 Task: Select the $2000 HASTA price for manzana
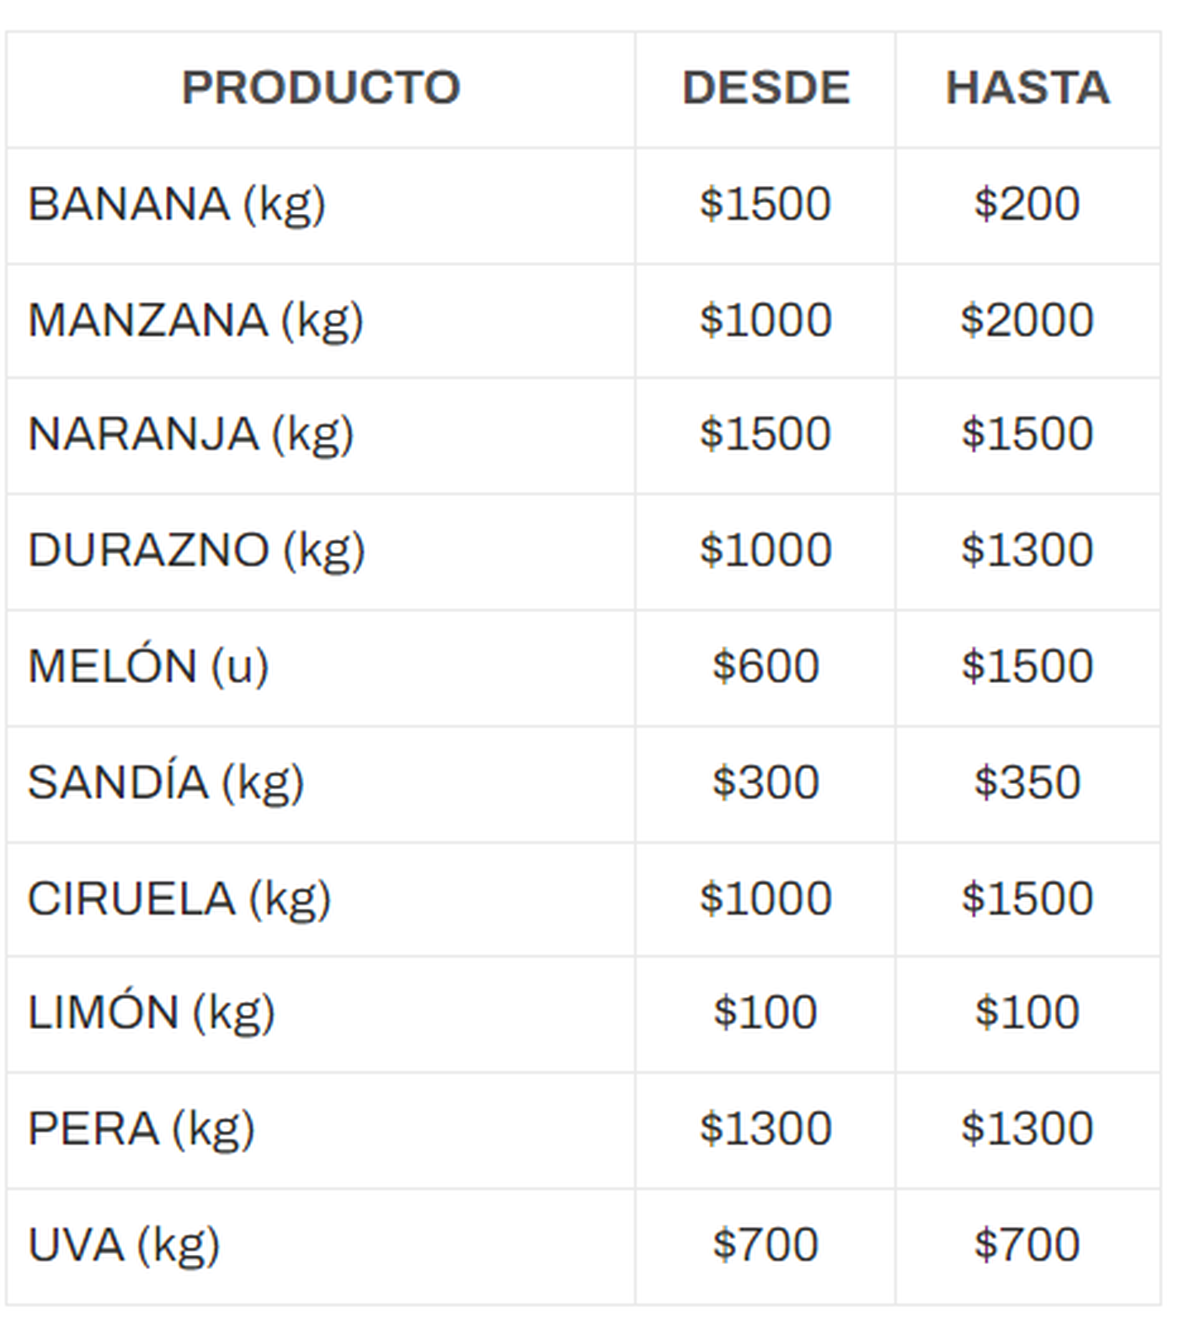tap(1027, 321)
